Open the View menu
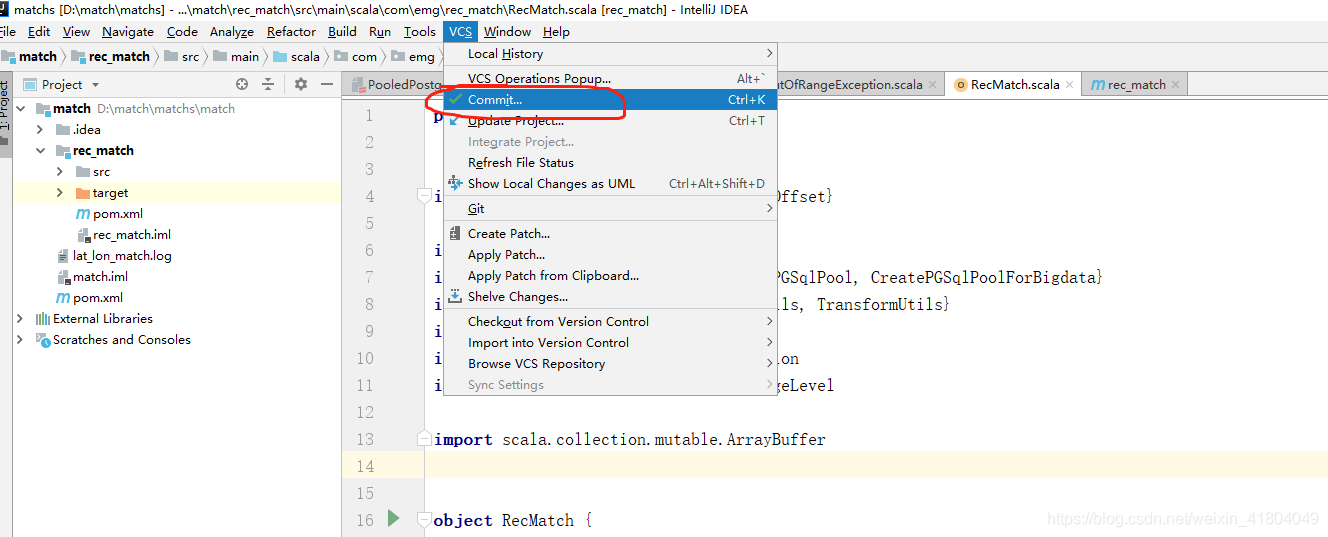Screen dimensions: 1328x537 (76, 32)
